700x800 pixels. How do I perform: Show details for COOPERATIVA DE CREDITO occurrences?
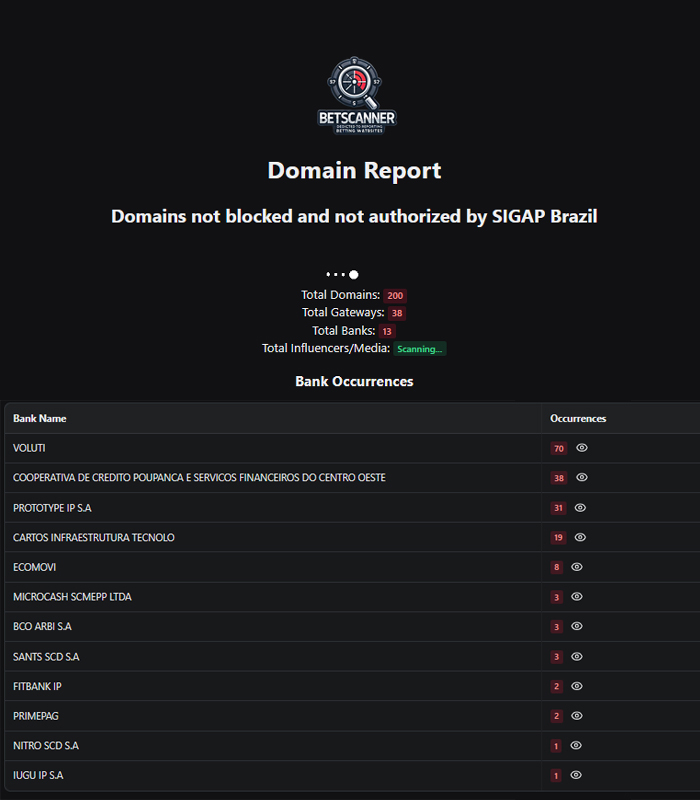582,477
